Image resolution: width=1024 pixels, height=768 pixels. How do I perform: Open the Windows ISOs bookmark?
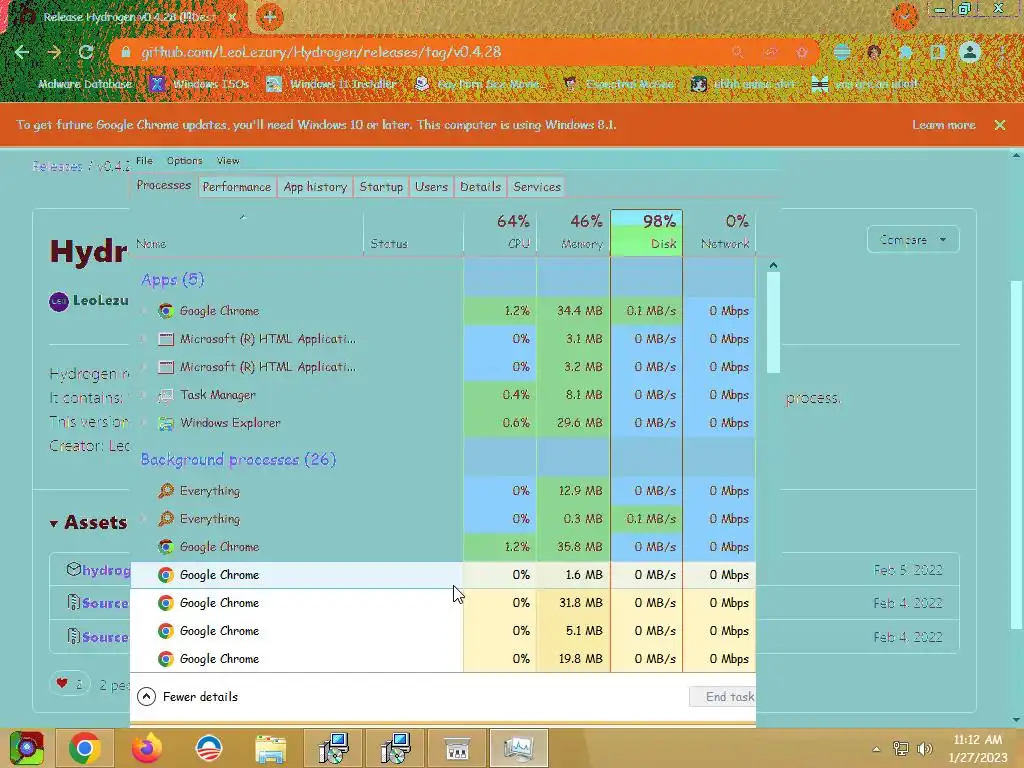click(200, 84)
